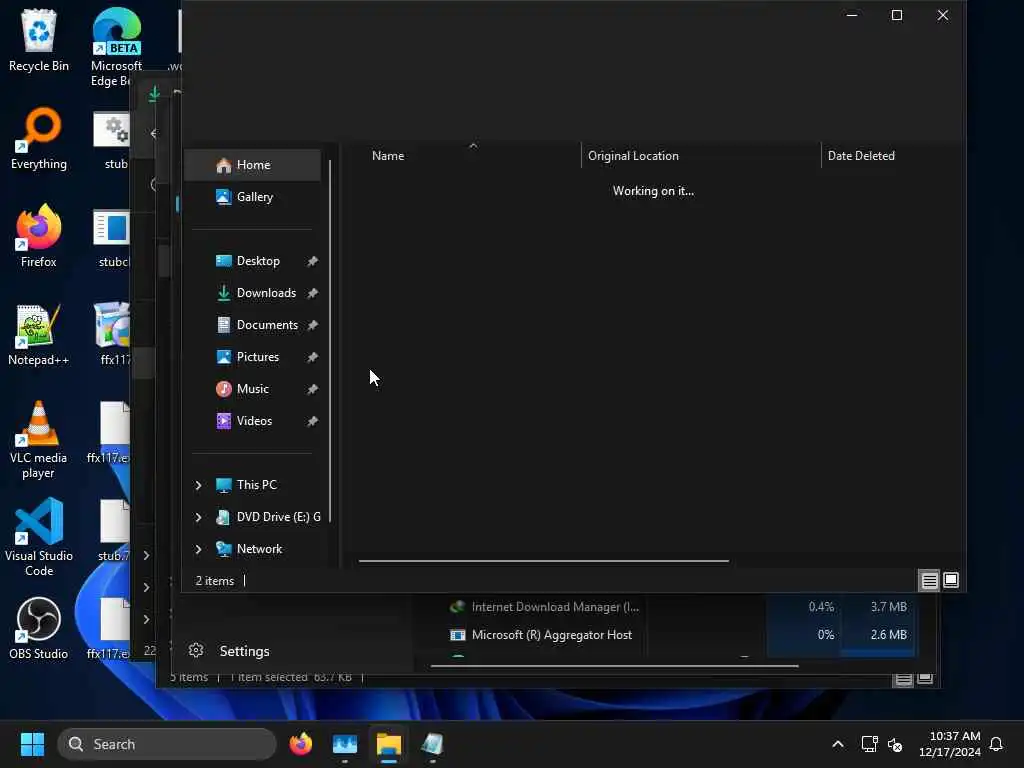Click the '2 items' status text
The height and width of the screenshot is (768, 1024).
pos(214,581)
